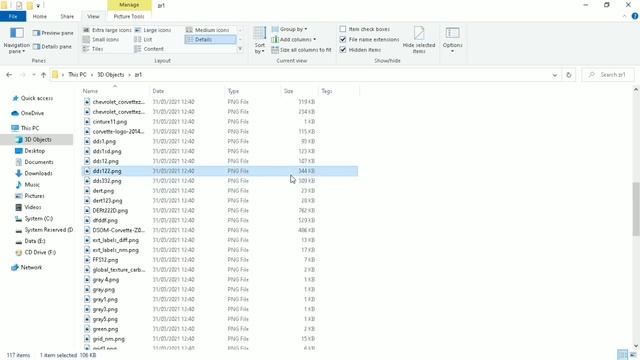Open Documents in navigation pane
640x360 pixels.
pyautogui.click(x=35, y=162)
